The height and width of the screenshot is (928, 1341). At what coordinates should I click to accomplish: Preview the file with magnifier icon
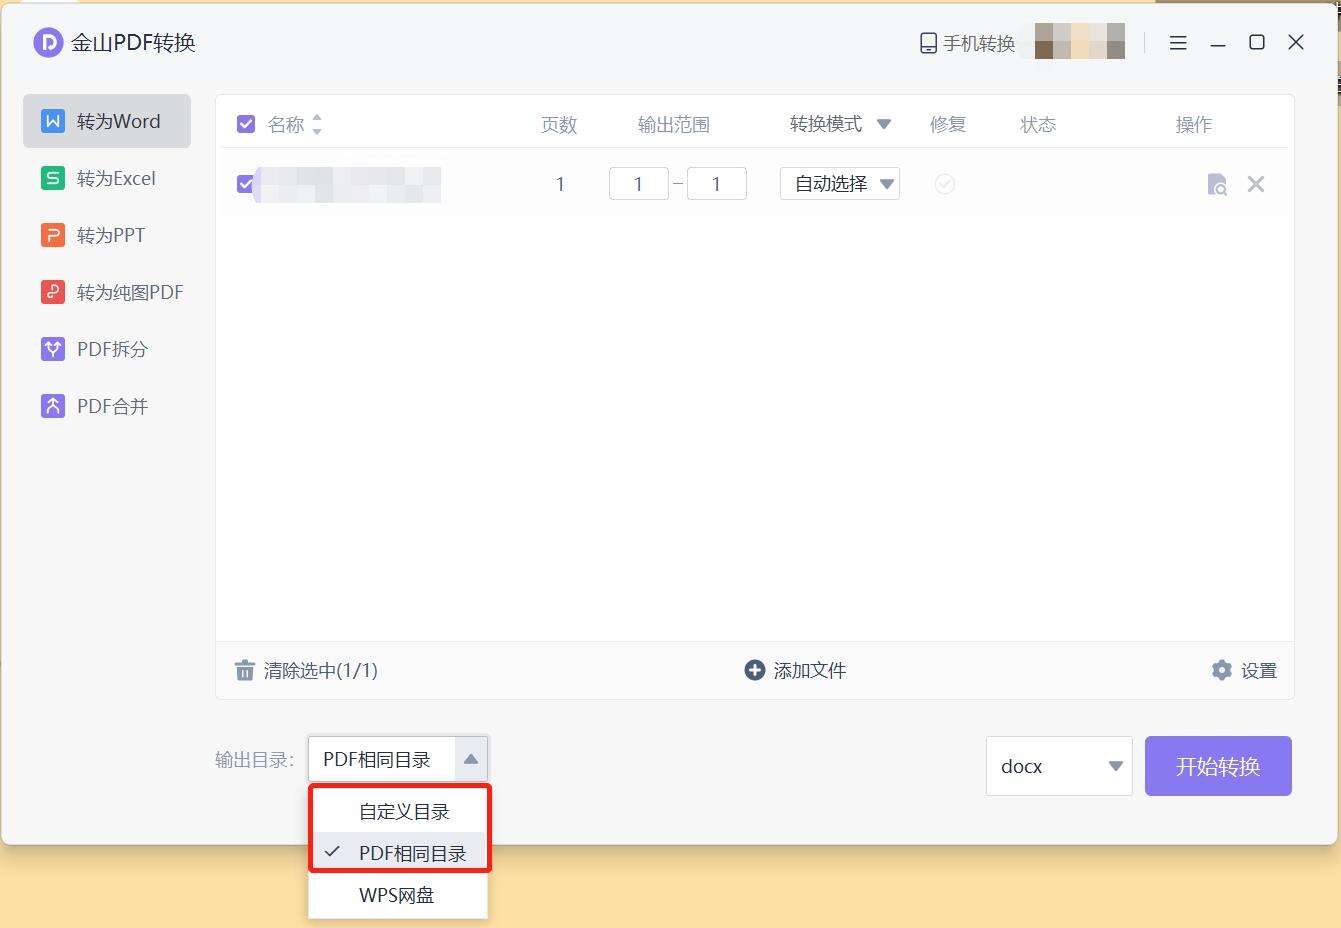[x=1217, y=184]
